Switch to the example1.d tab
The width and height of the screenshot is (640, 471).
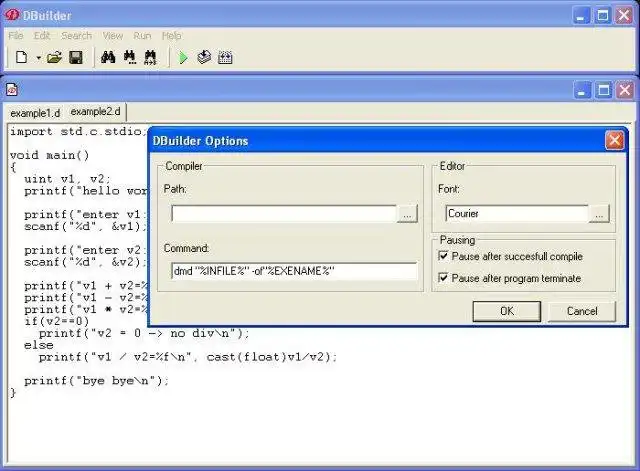coord(35,113)
